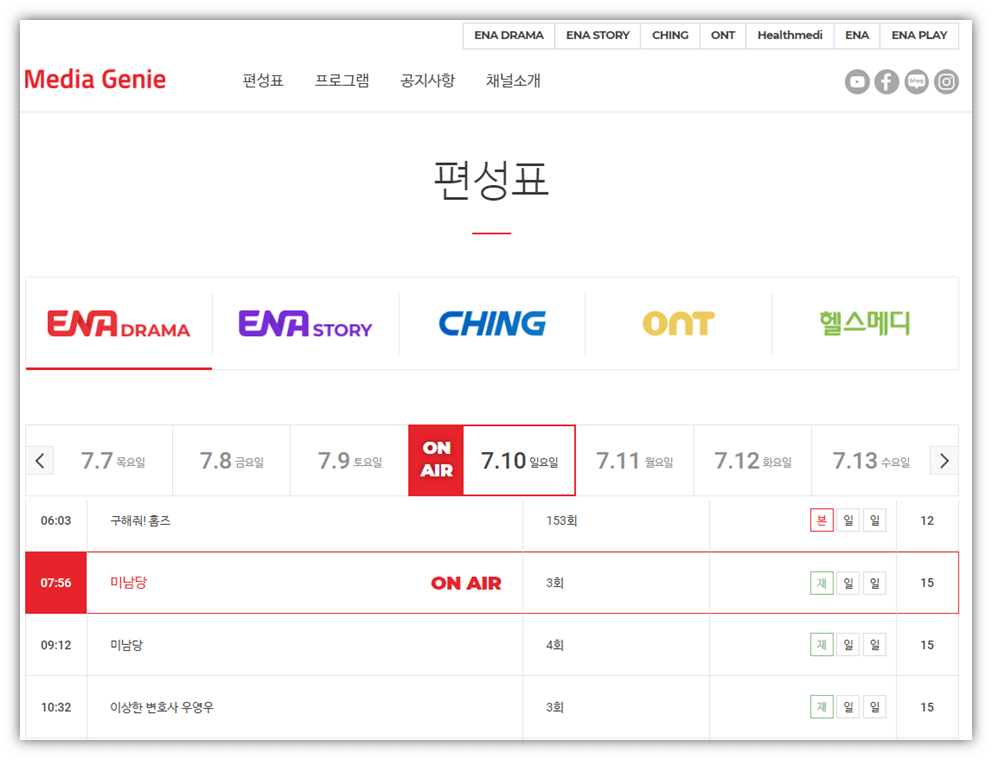Click CHING in the top bar
This screenshot has width=992, height=760.
click(670, 35)
